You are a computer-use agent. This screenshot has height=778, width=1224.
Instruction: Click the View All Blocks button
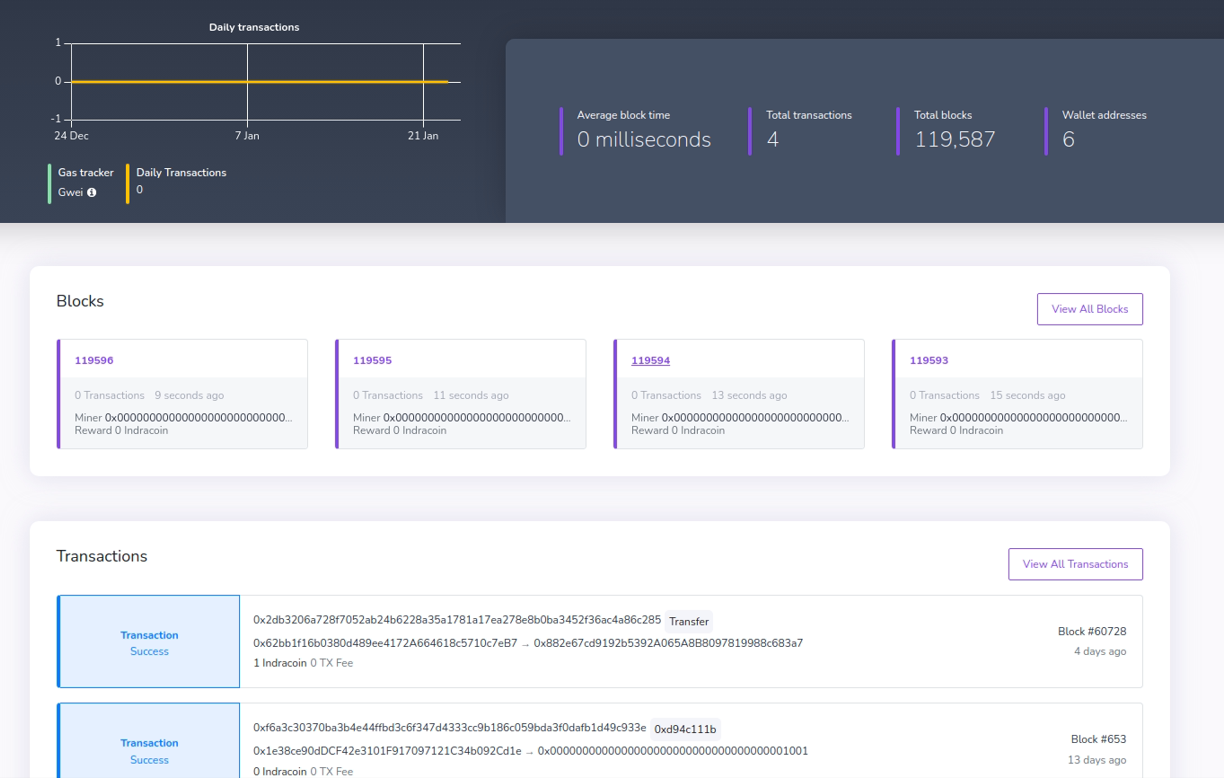click(x=1089, y=308)
